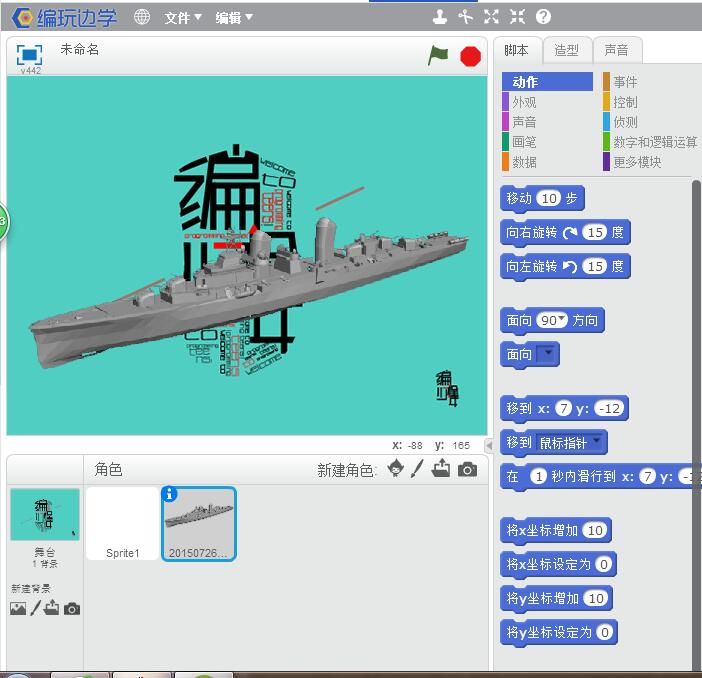Take new sprite photo with camera

click(467, 469)
